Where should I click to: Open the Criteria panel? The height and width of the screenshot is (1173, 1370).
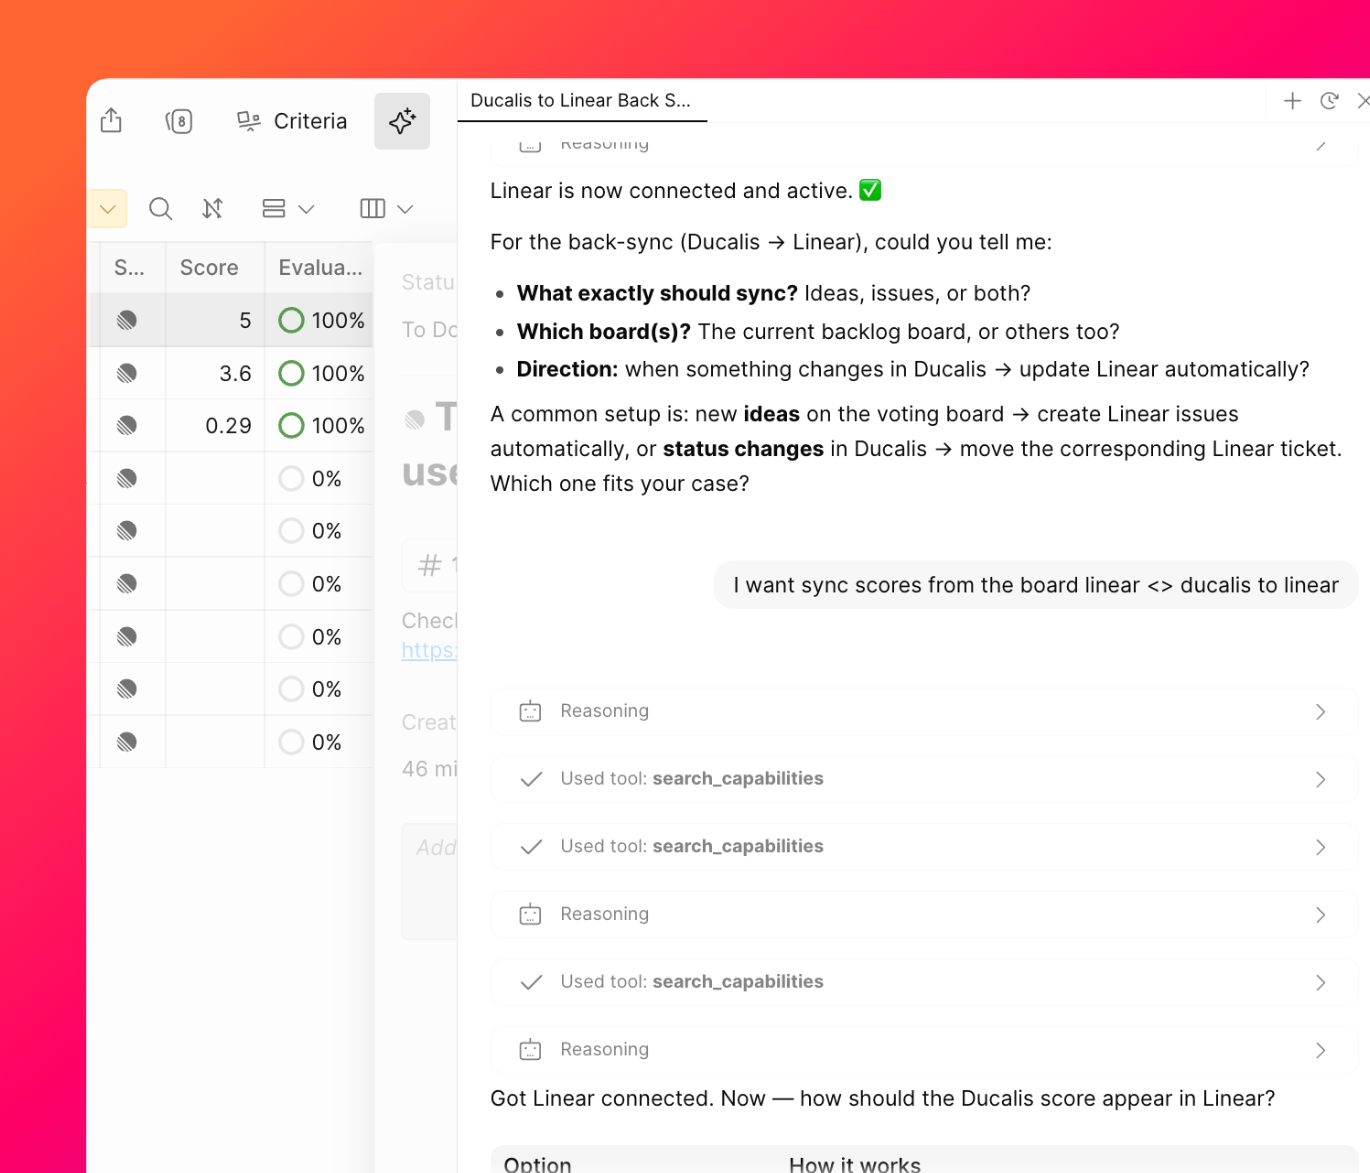292,121
